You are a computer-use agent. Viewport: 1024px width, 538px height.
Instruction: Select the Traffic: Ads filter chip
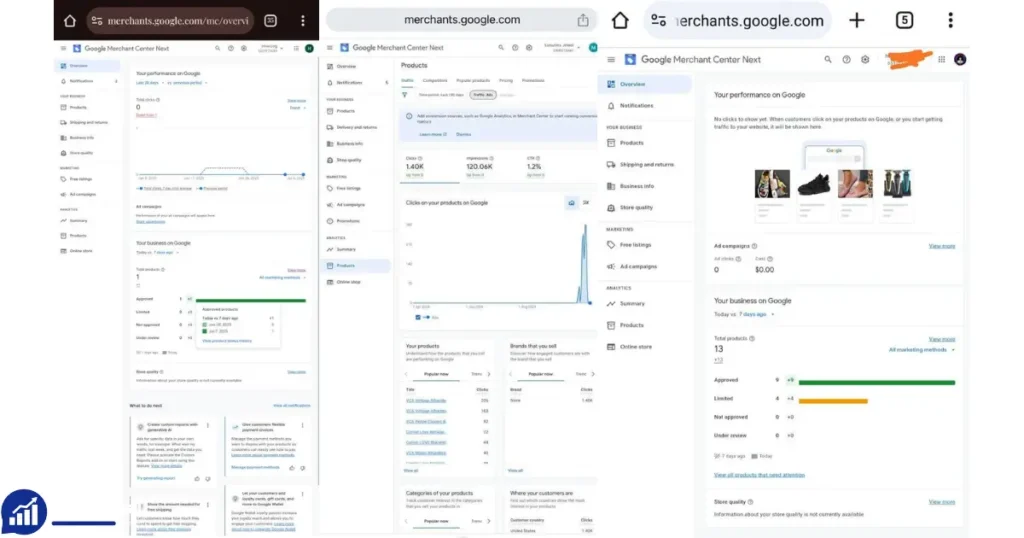(x=483, y=95)
